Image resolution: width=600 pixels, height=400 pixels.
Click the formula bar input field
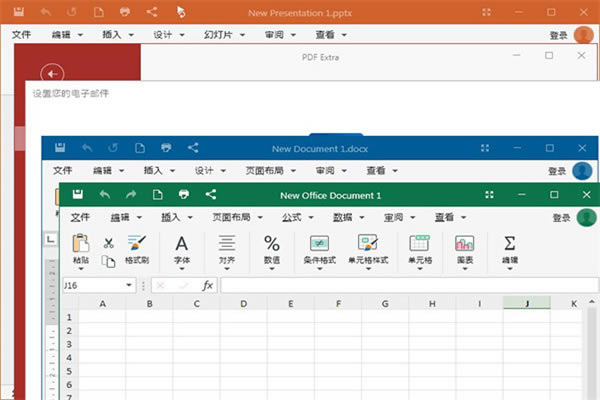pos(400,285)
